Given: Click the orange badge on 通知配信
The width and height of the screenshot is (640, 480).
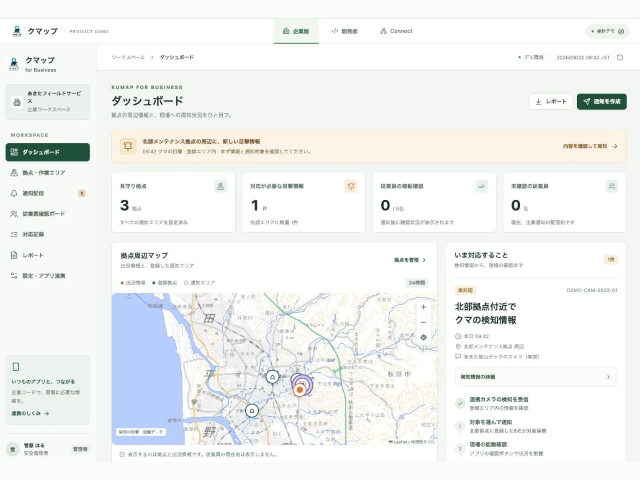Looking at the screenshot, I should (82, 193).
